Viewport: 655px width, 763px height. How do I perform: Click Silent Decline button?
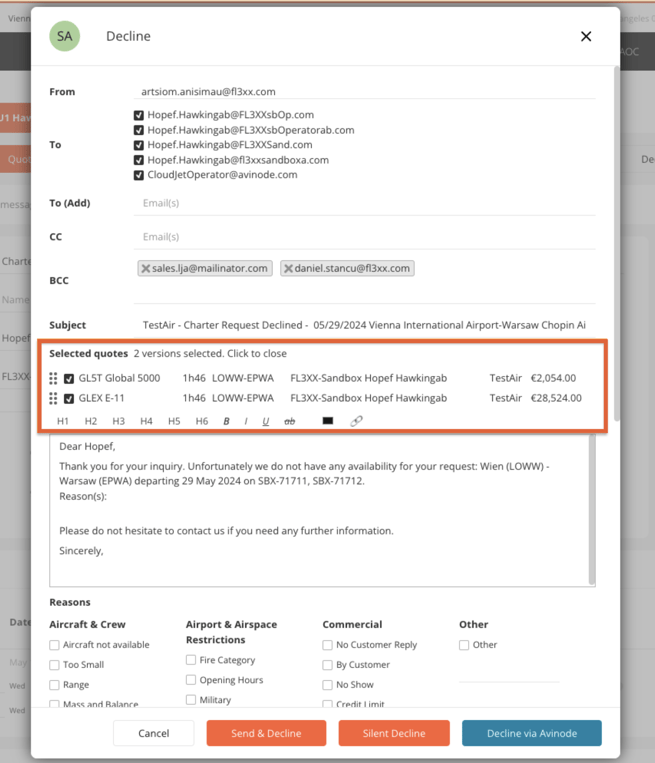tap(394, 733)
